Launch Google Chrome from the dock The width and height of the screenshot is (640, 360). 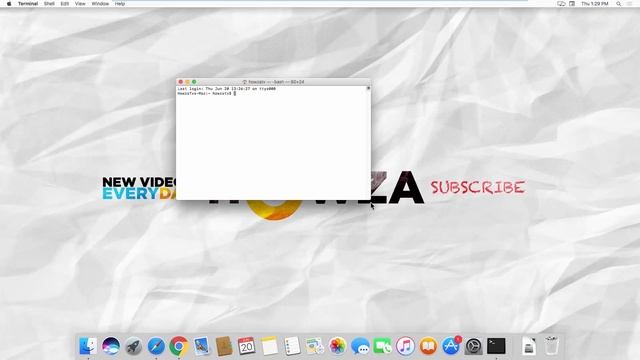(x=179, y=346)
